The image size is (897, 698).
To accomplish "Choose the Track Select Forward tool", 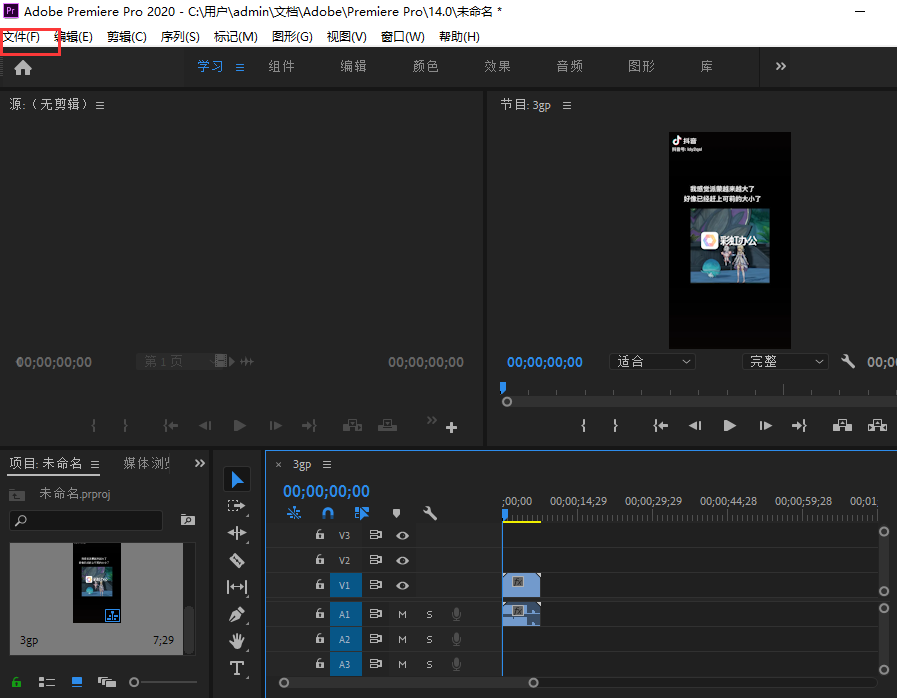I will [x=237, y=506].
